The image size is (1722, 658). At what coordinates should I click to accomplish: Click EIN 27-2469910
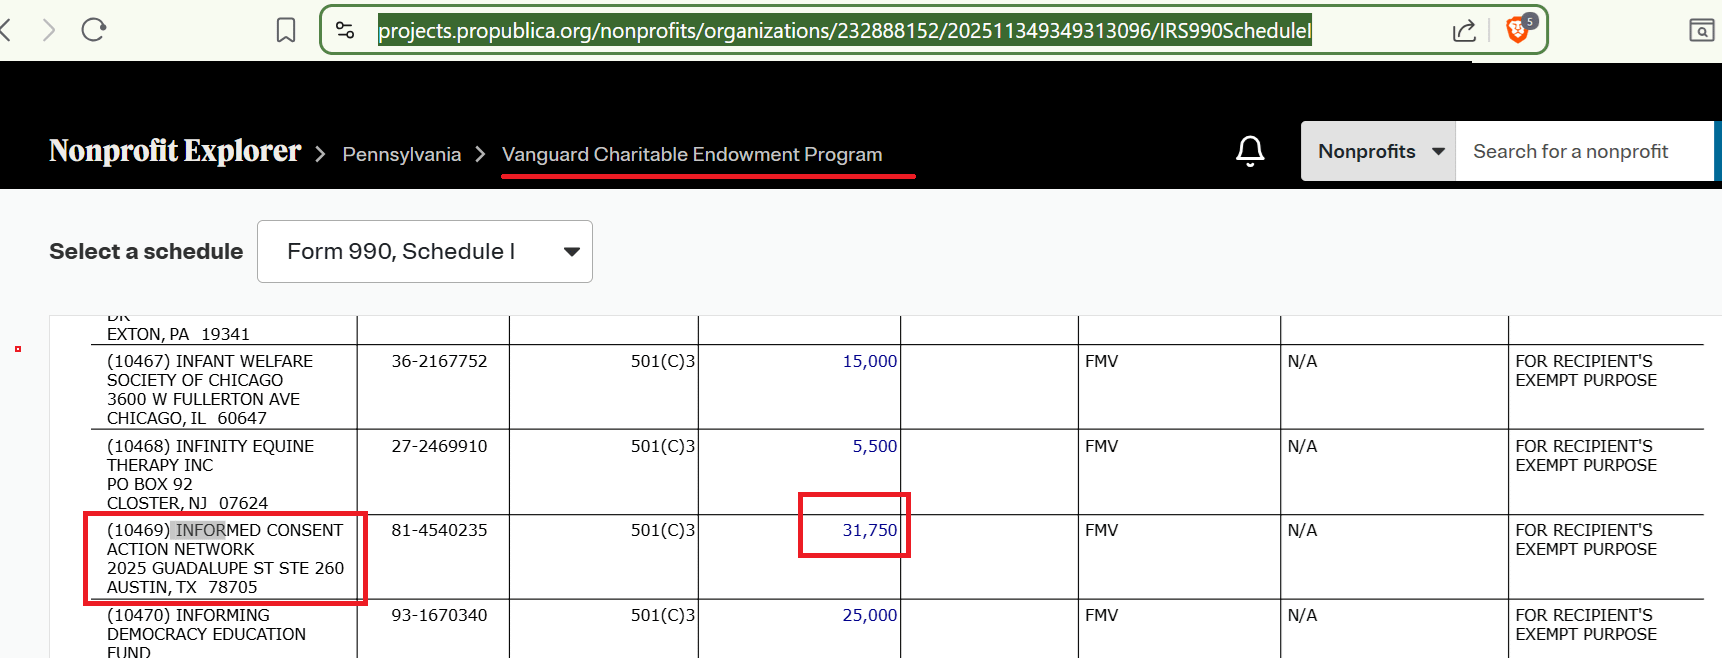[439, 446]
